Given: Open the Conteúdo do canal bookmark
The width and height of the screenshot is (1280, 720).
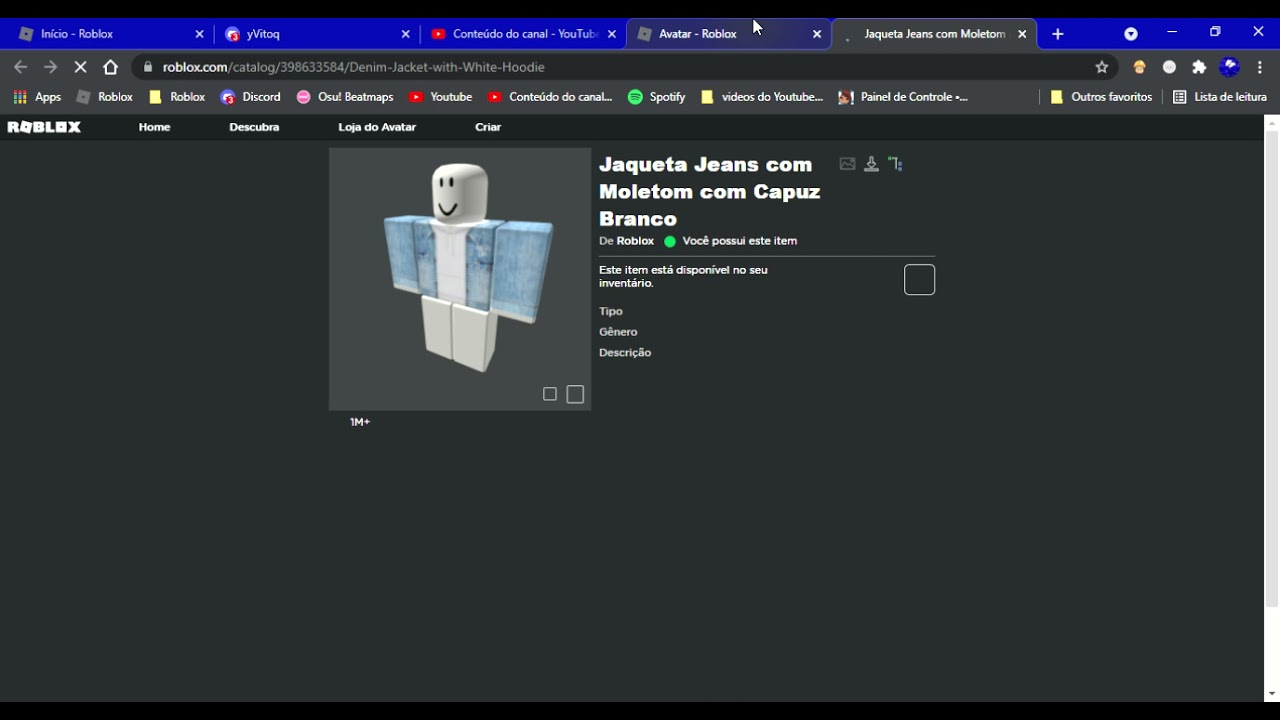Looking at the screenshot, I should [x=550, y=97].
